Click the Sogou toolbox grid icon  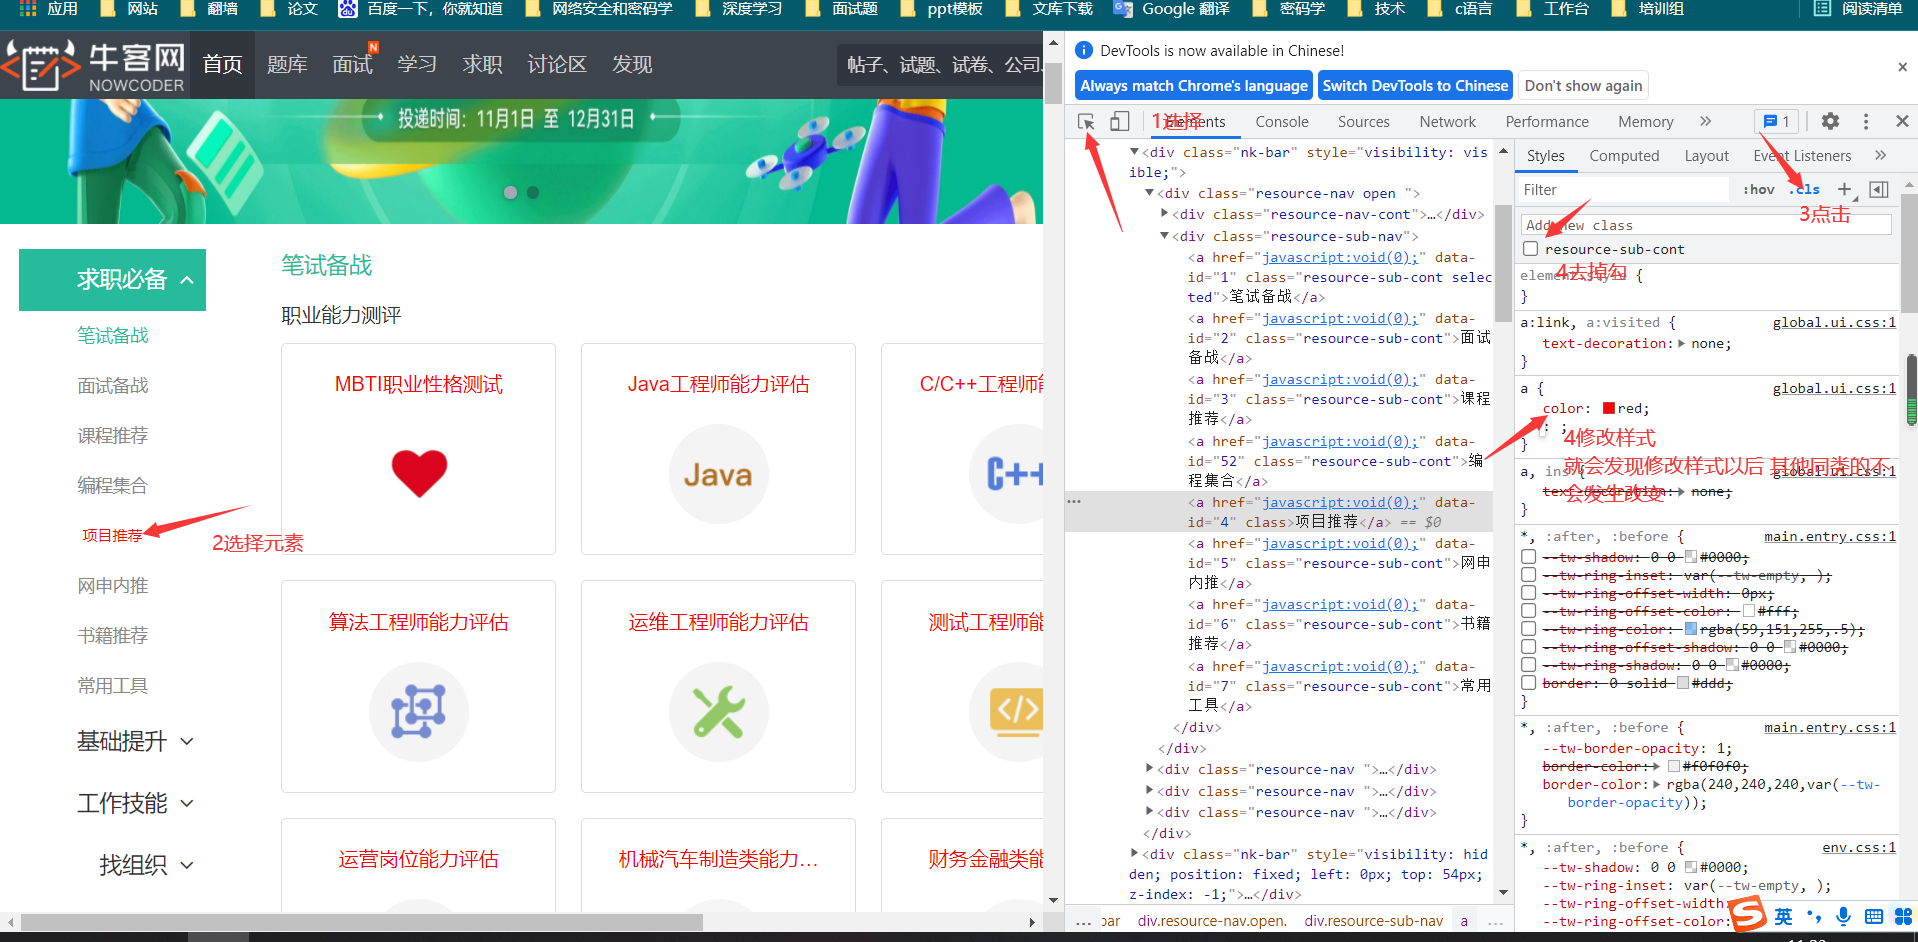[x=1903, y=916]
